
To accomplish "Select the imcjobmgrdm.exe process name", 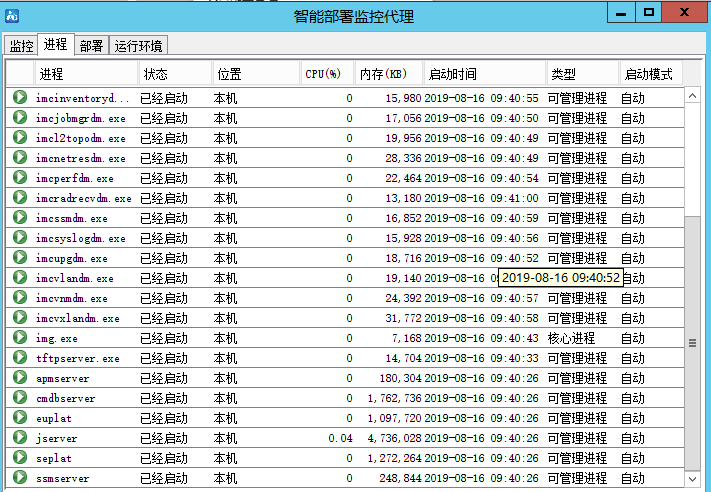I will tap(81, 118).
